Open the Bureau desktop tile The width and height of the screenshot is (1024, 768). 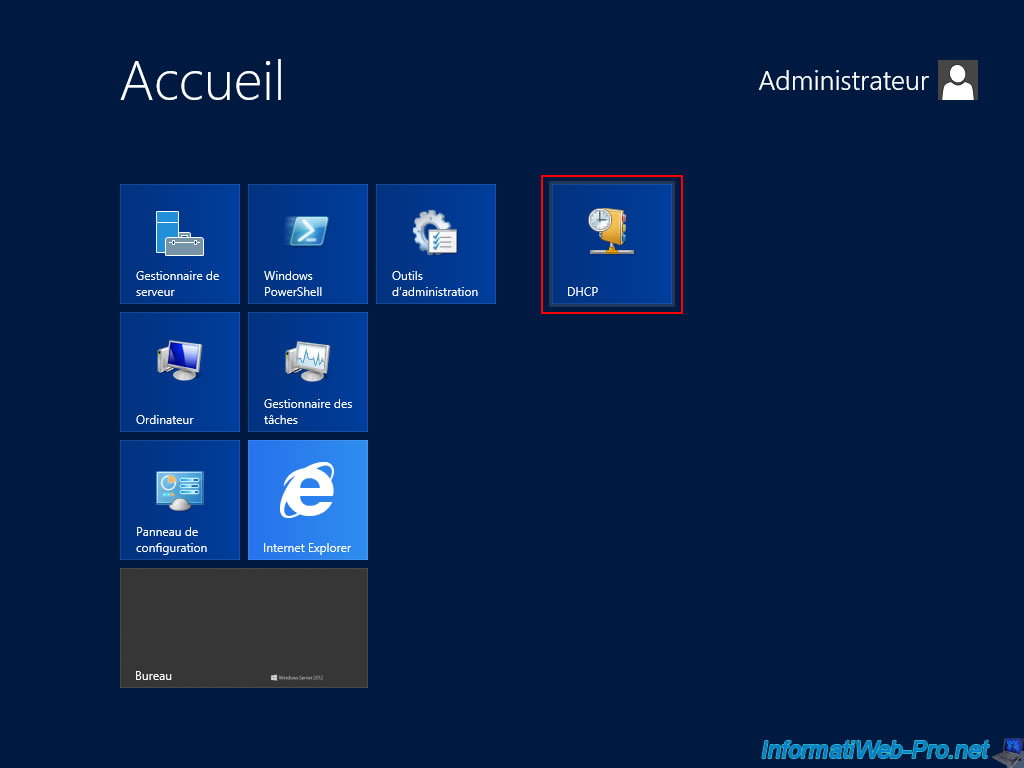pyautogui.click(x=244, y=627)
